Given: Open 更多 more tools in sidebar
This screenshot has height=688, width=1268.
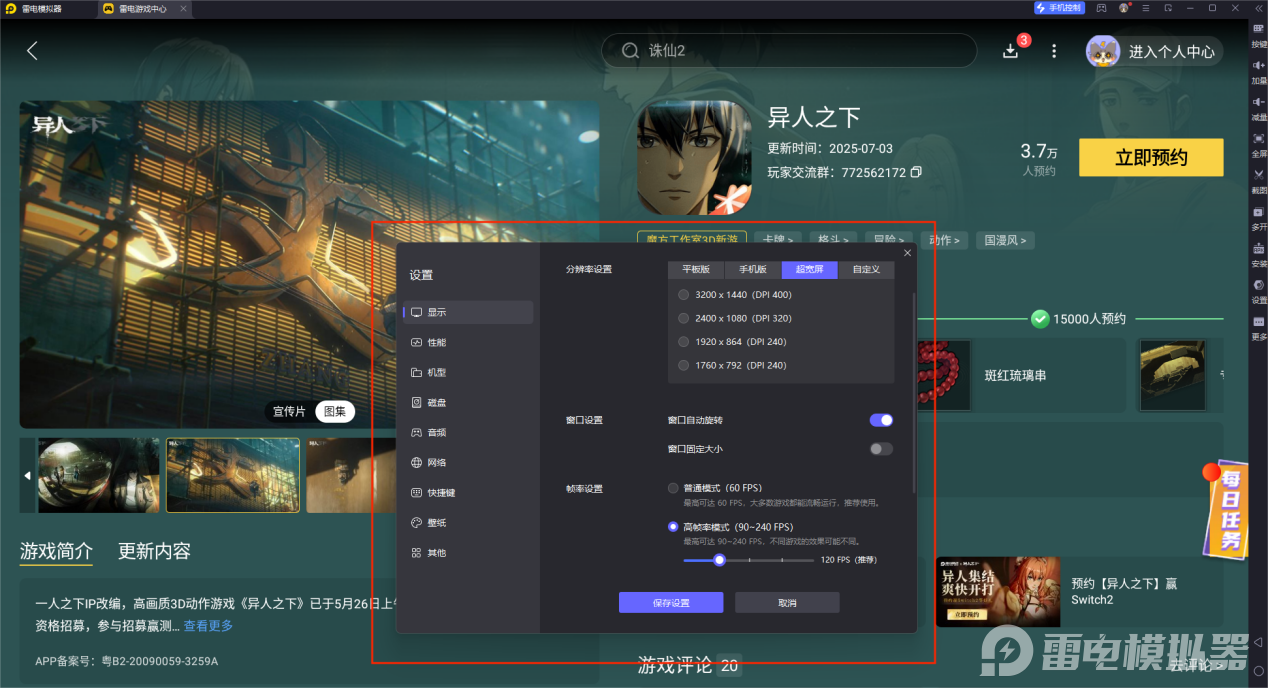Looking at the screenshot, I should click(x=1259, y=327).
